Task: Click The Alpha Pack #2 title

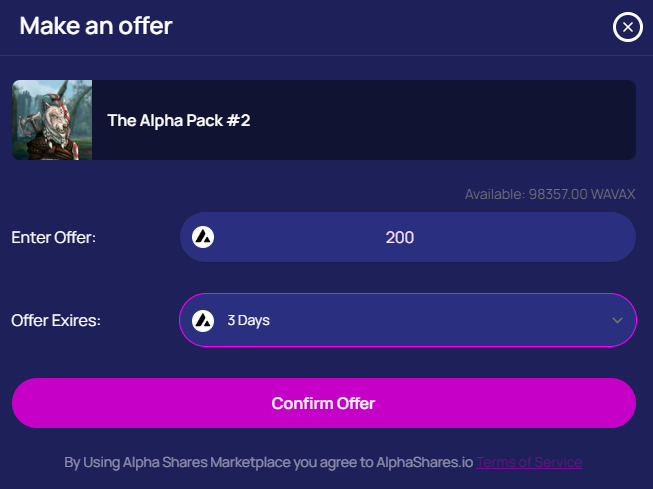Action: point(178,120)
